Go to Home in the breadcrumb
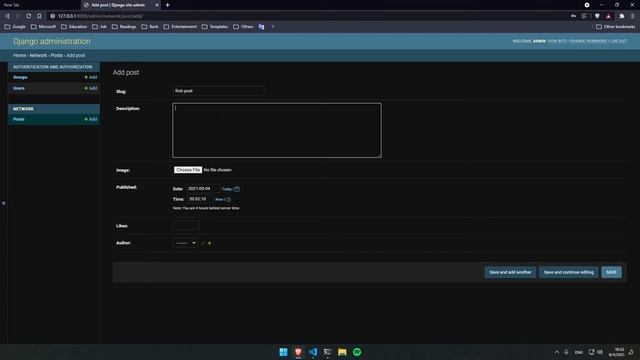 19,55
